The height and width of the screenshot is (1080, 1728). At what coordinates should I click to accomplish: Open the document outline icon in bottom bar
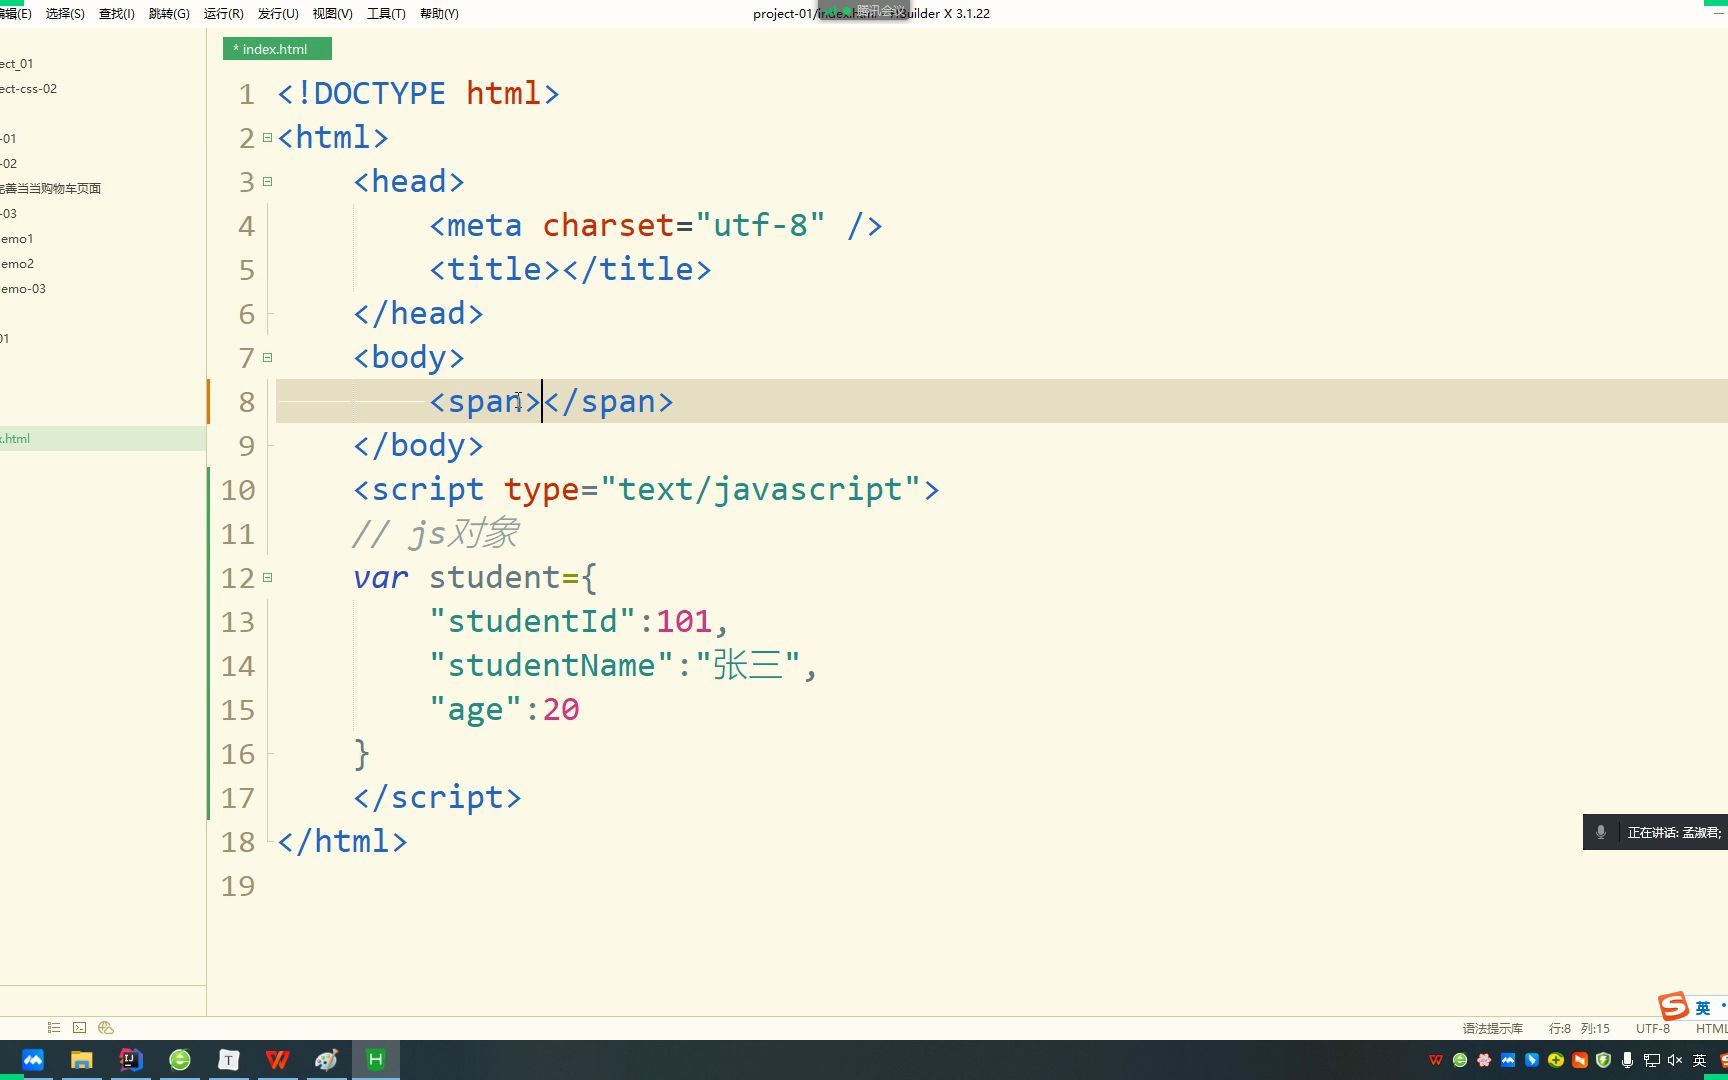[x=54, y=1027]
